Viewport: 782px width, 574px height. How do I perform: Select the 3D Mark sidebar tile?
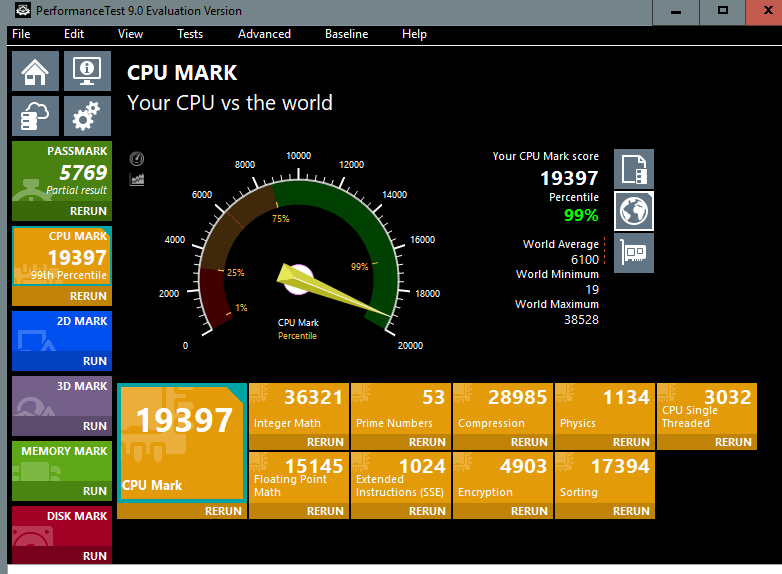coord(62,396)
